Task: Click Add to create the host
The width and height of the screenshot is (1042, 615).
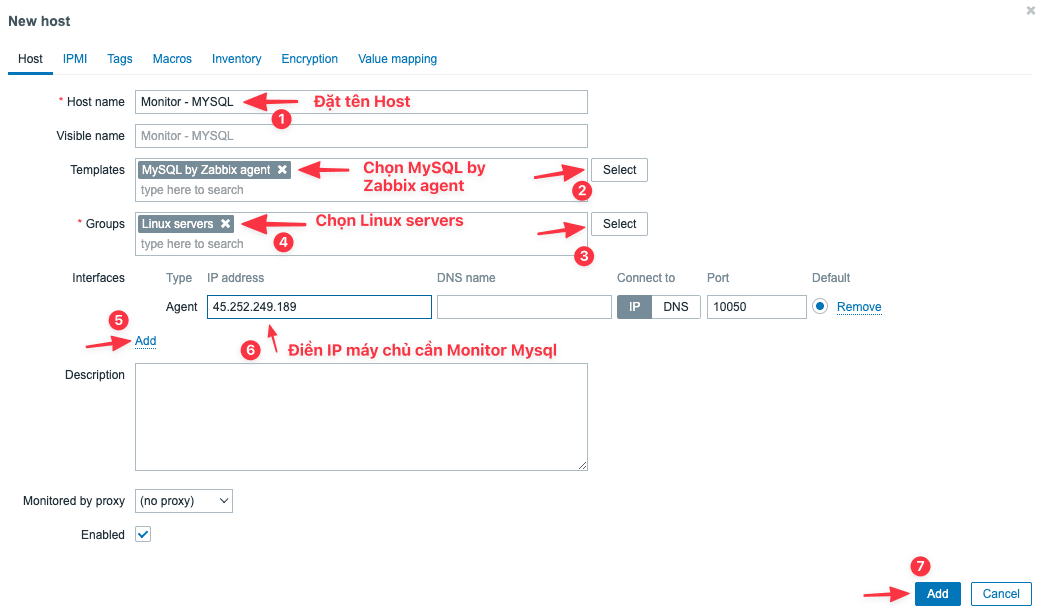Action: click(937, 593)
